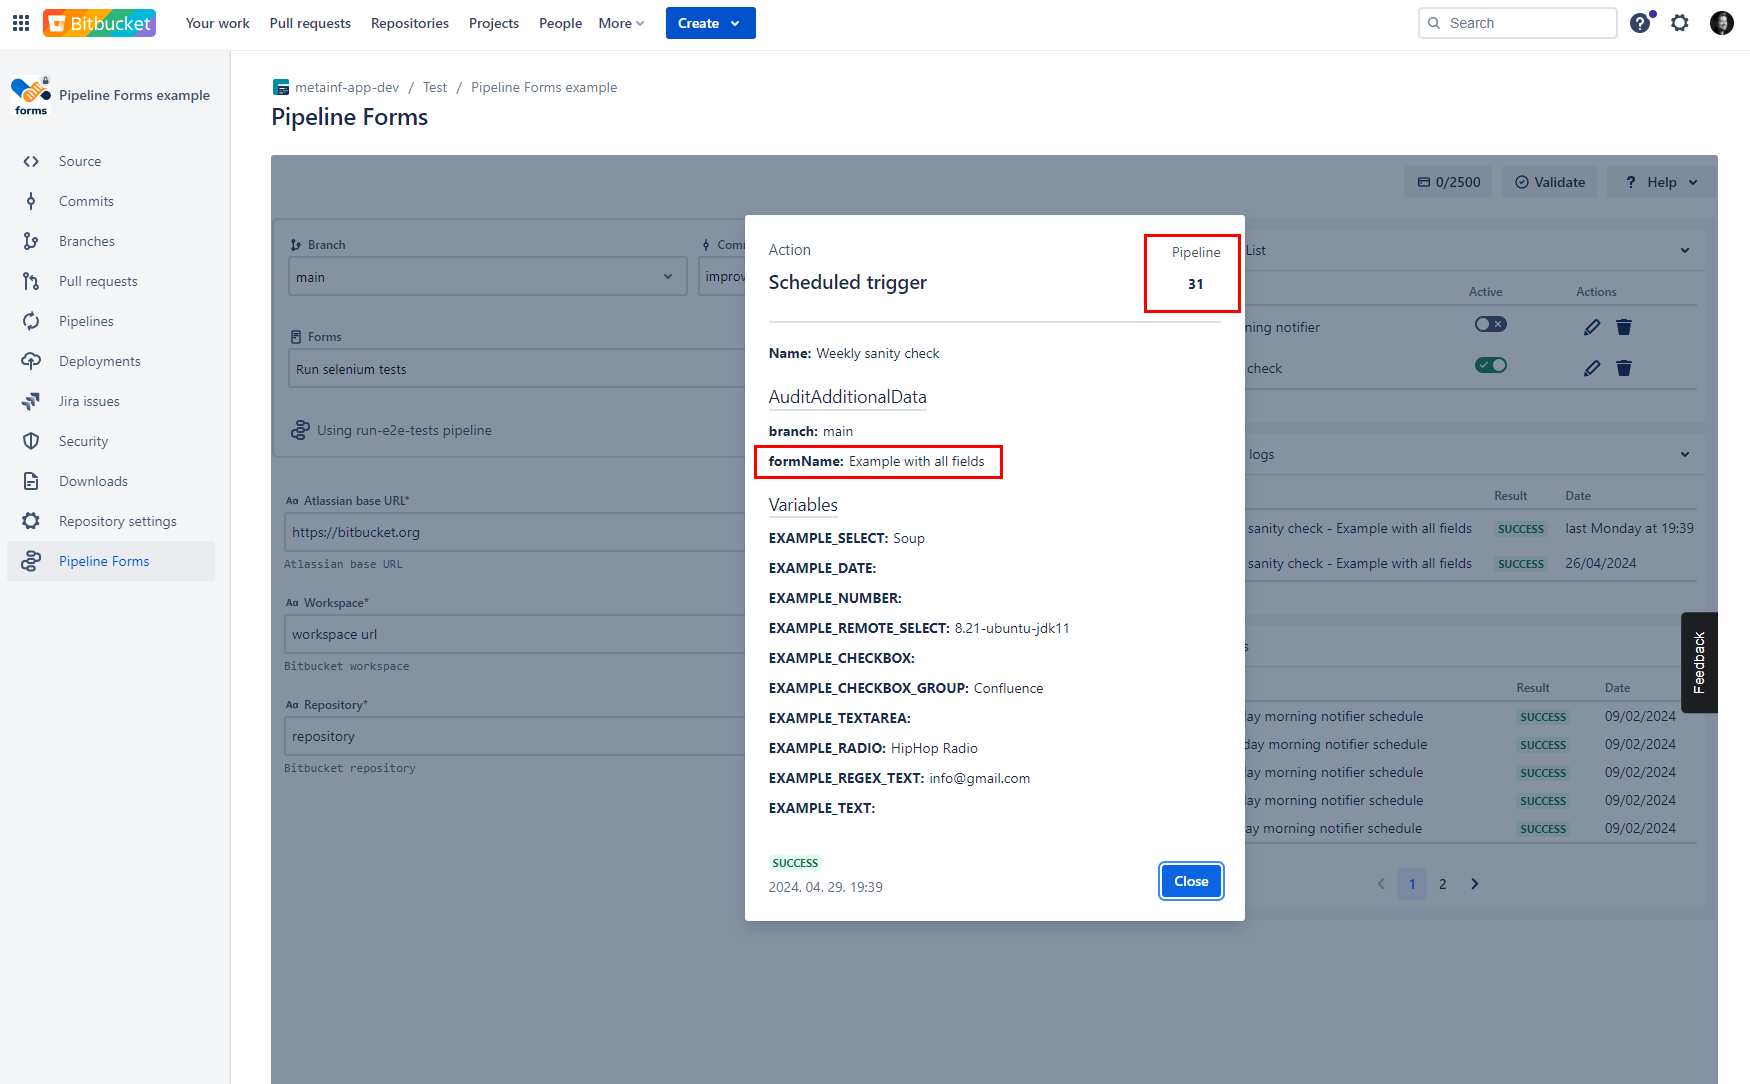The image size is (1750, 1084).
Task: Click the Commits icon in sidebar
Action: (x=31, y=201)
